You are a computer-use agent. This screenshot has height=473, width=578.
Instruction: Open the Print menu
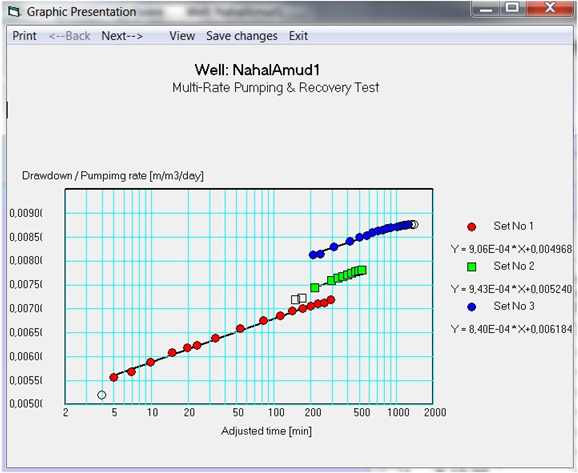click(x=24, y=36)
